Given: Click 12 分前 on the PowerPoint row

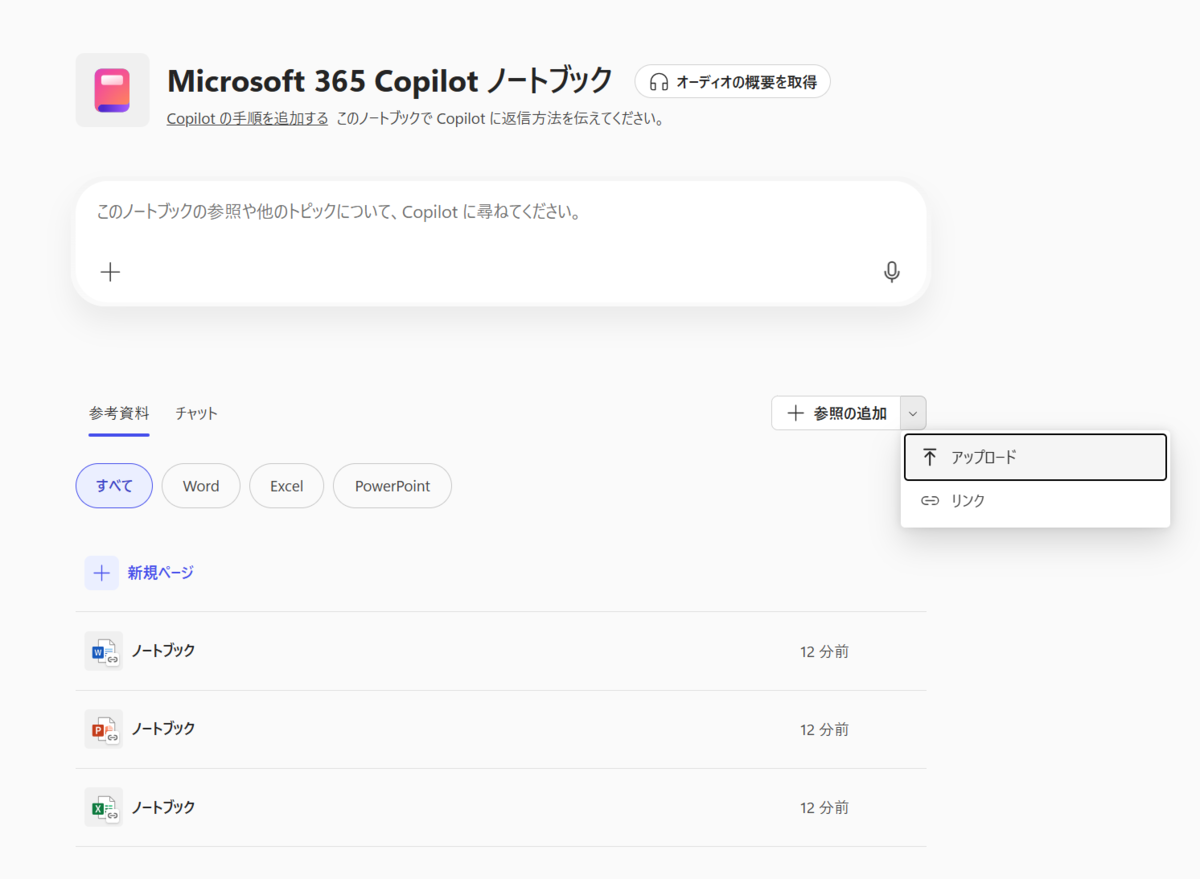Looking at the screenshot, I should pos(824,730).
